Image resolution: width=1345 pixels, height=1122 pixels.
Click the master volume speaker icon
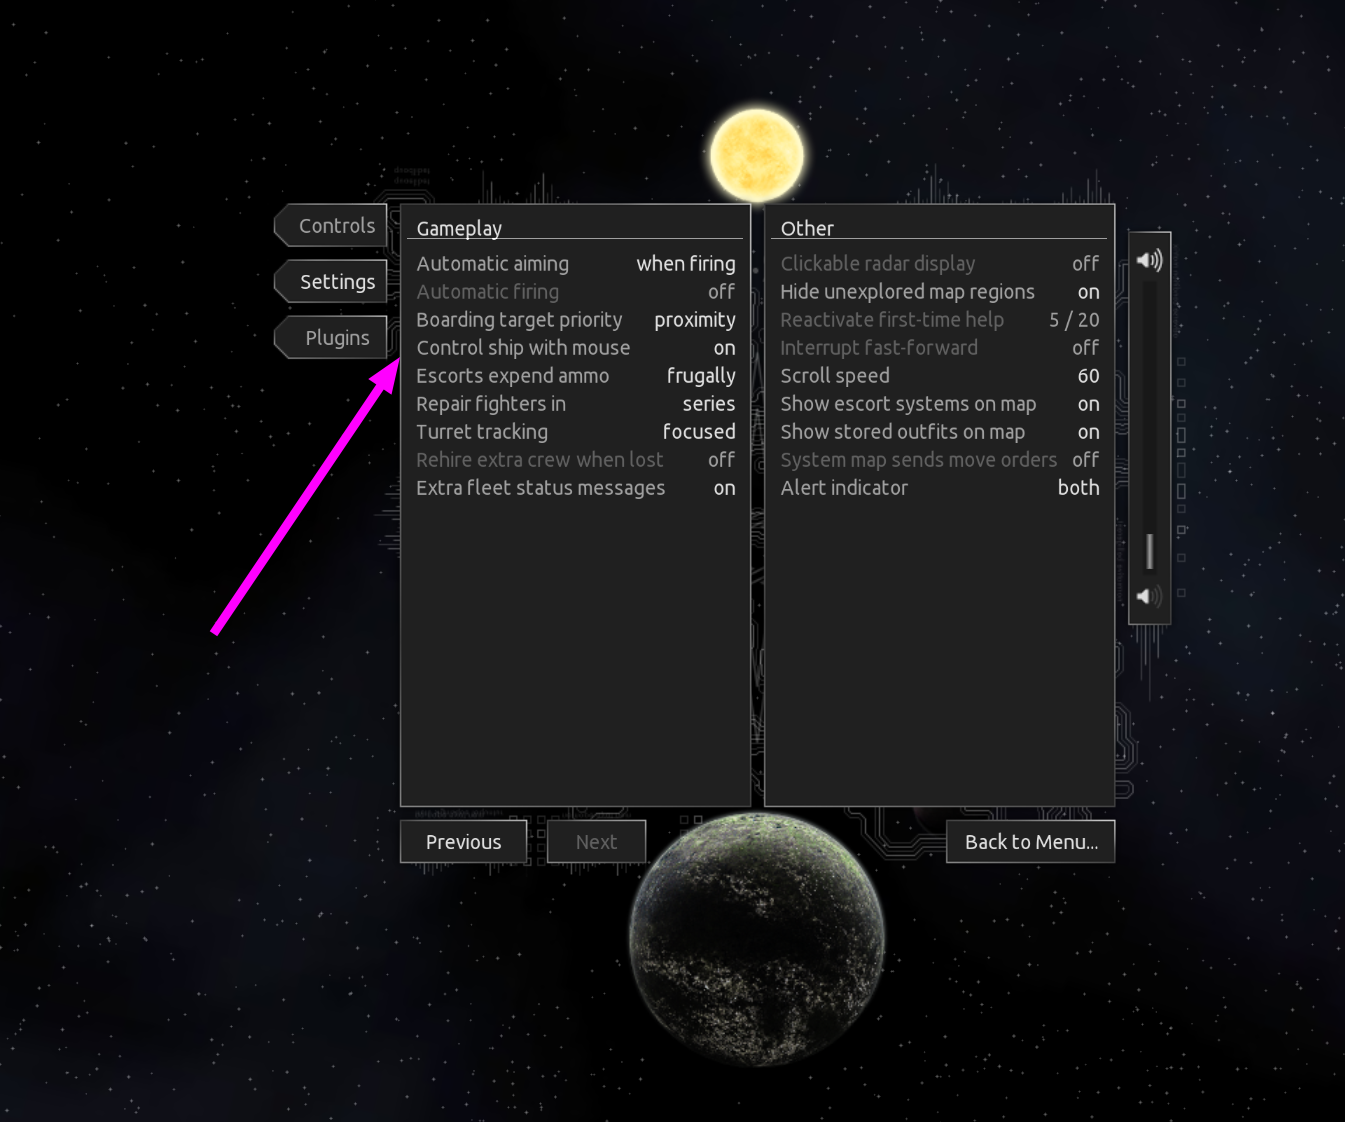1149,258
